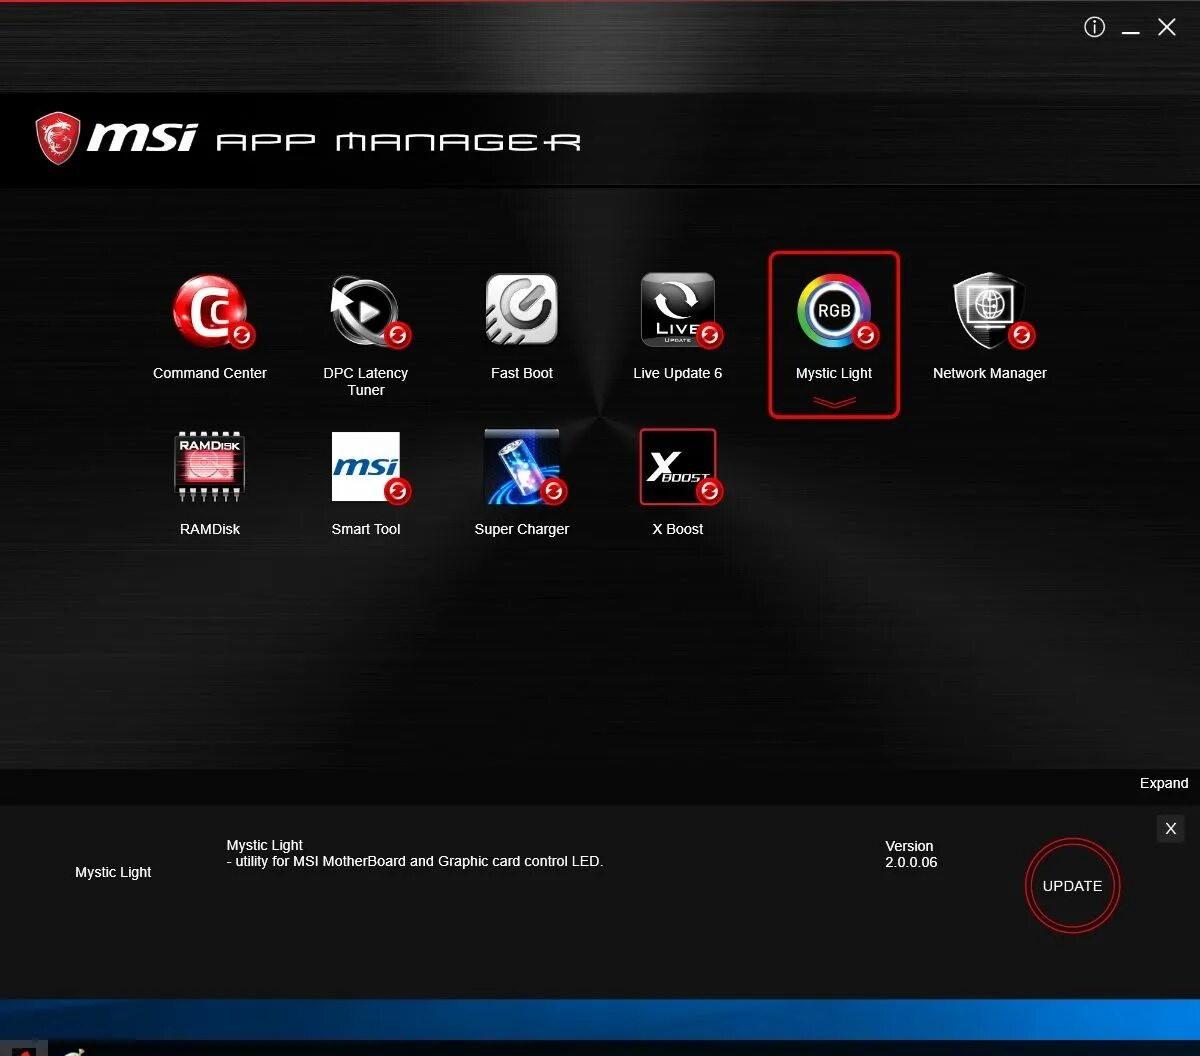Viewport: 1200px width, 1056px height.
Task: Click the Command Center label text
Action: [x=210, y=373]
